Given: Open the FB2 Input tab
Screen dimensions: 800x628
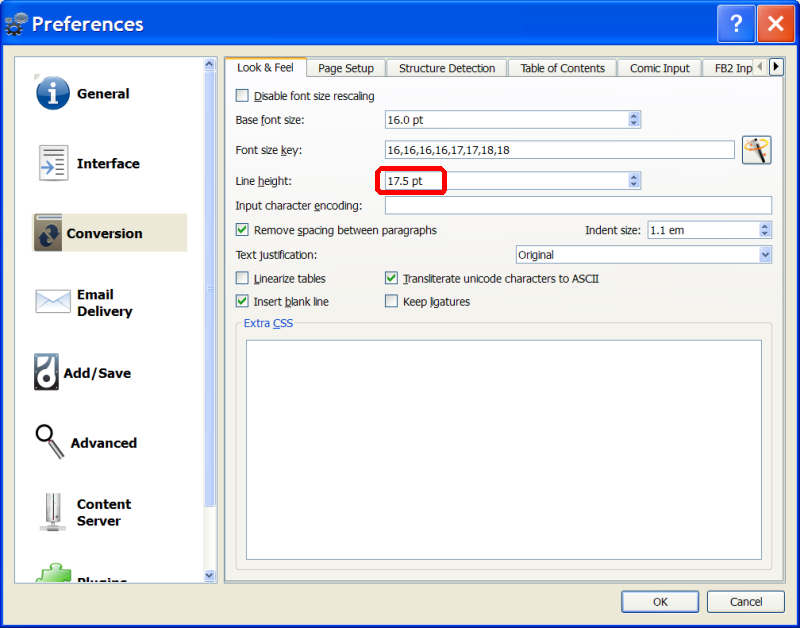Looking at the screenshot, I should [x=728, y=68].
